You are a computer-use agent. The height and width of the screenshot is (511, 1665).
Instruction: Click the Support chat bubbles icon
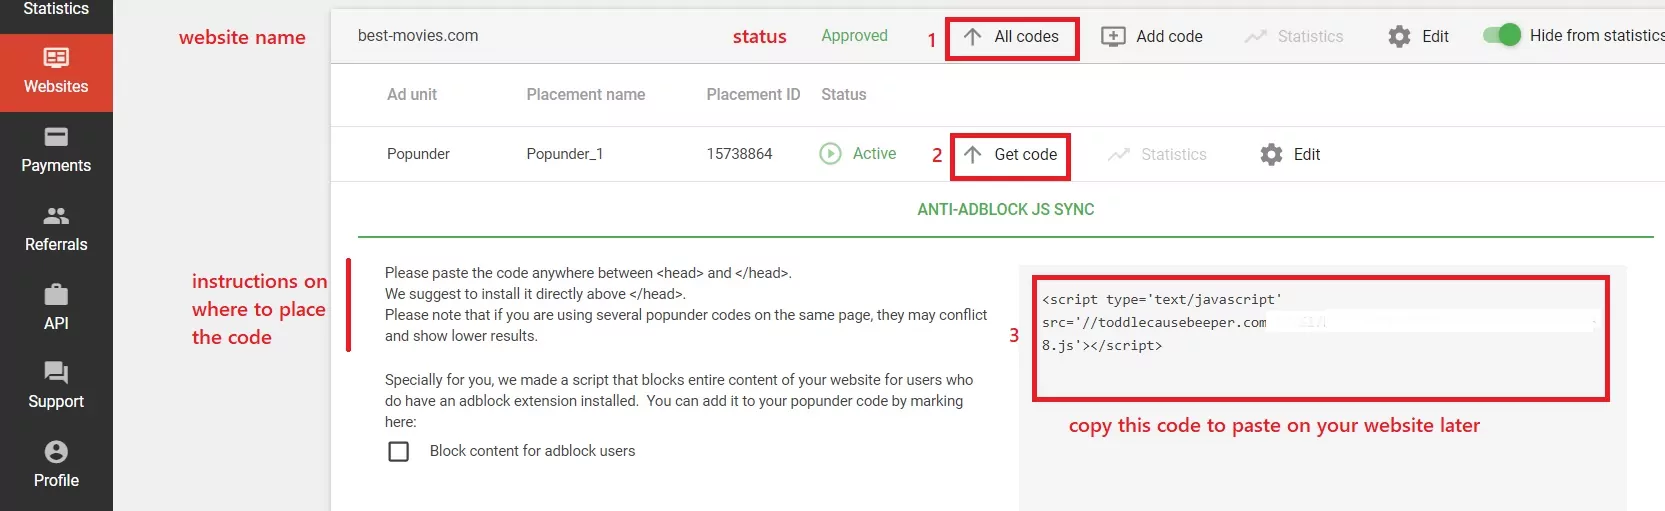pos(56,373)
